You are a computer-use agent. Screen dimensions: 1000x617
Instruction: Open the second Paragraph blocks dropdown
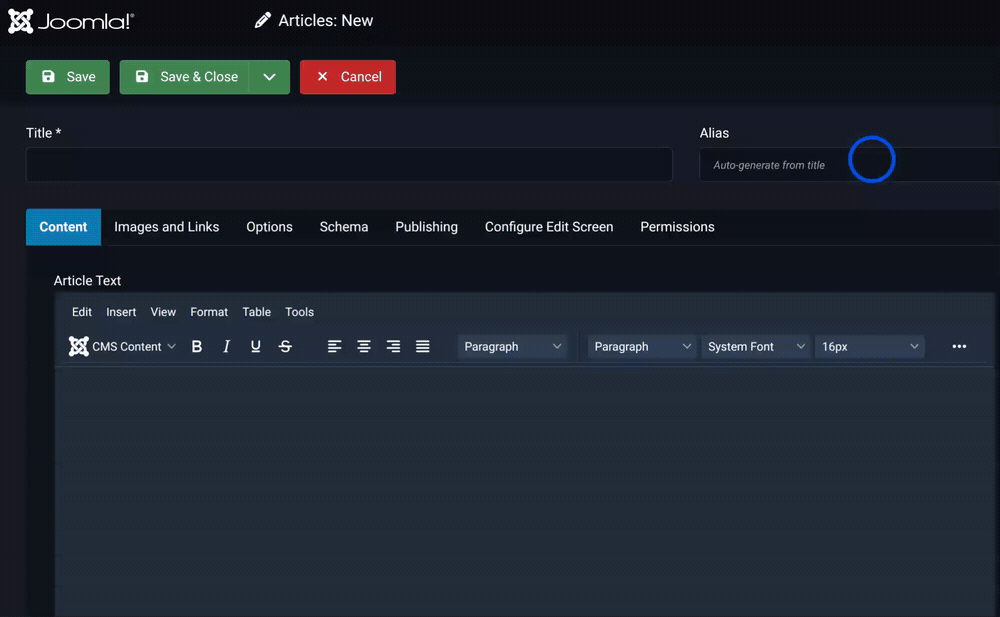[642, 346]
